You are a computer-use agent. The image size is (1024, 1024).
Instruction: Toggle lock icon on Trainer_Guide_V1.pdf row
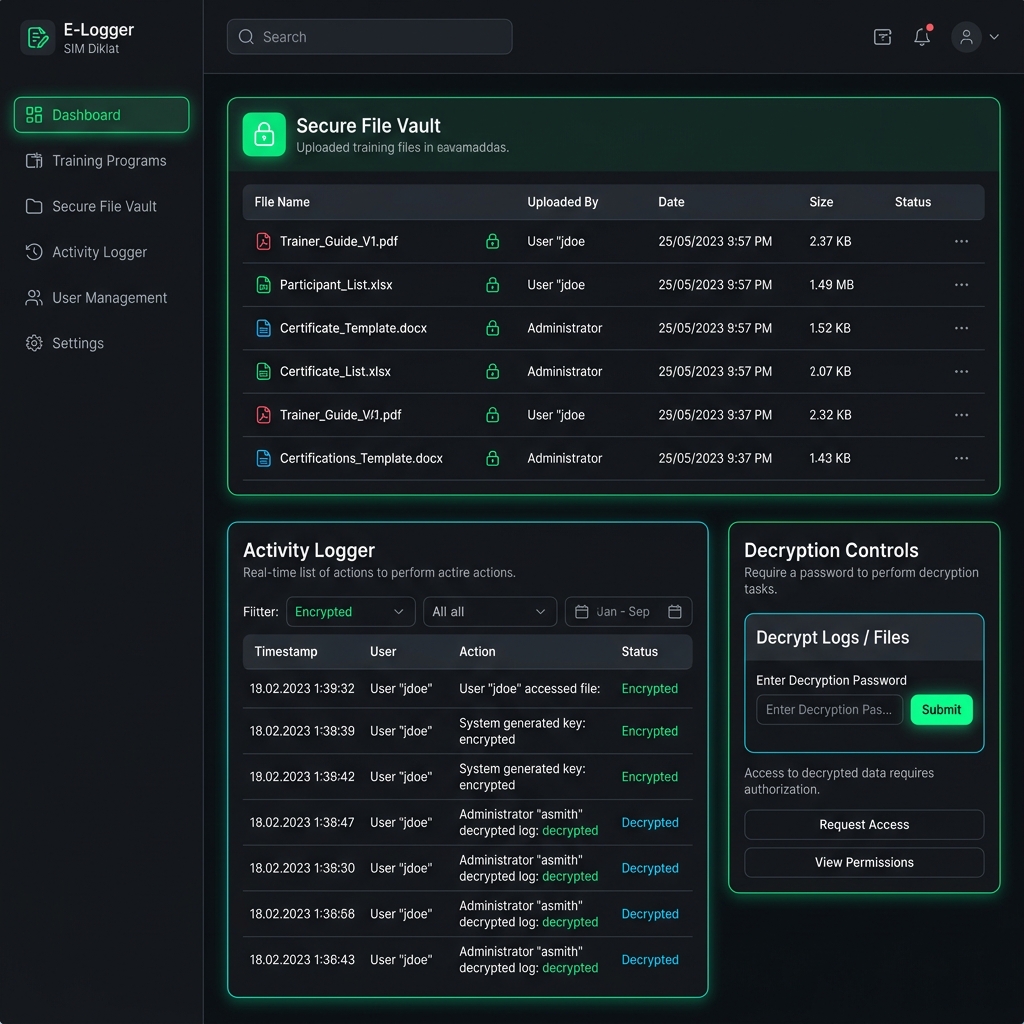(492, 242)
